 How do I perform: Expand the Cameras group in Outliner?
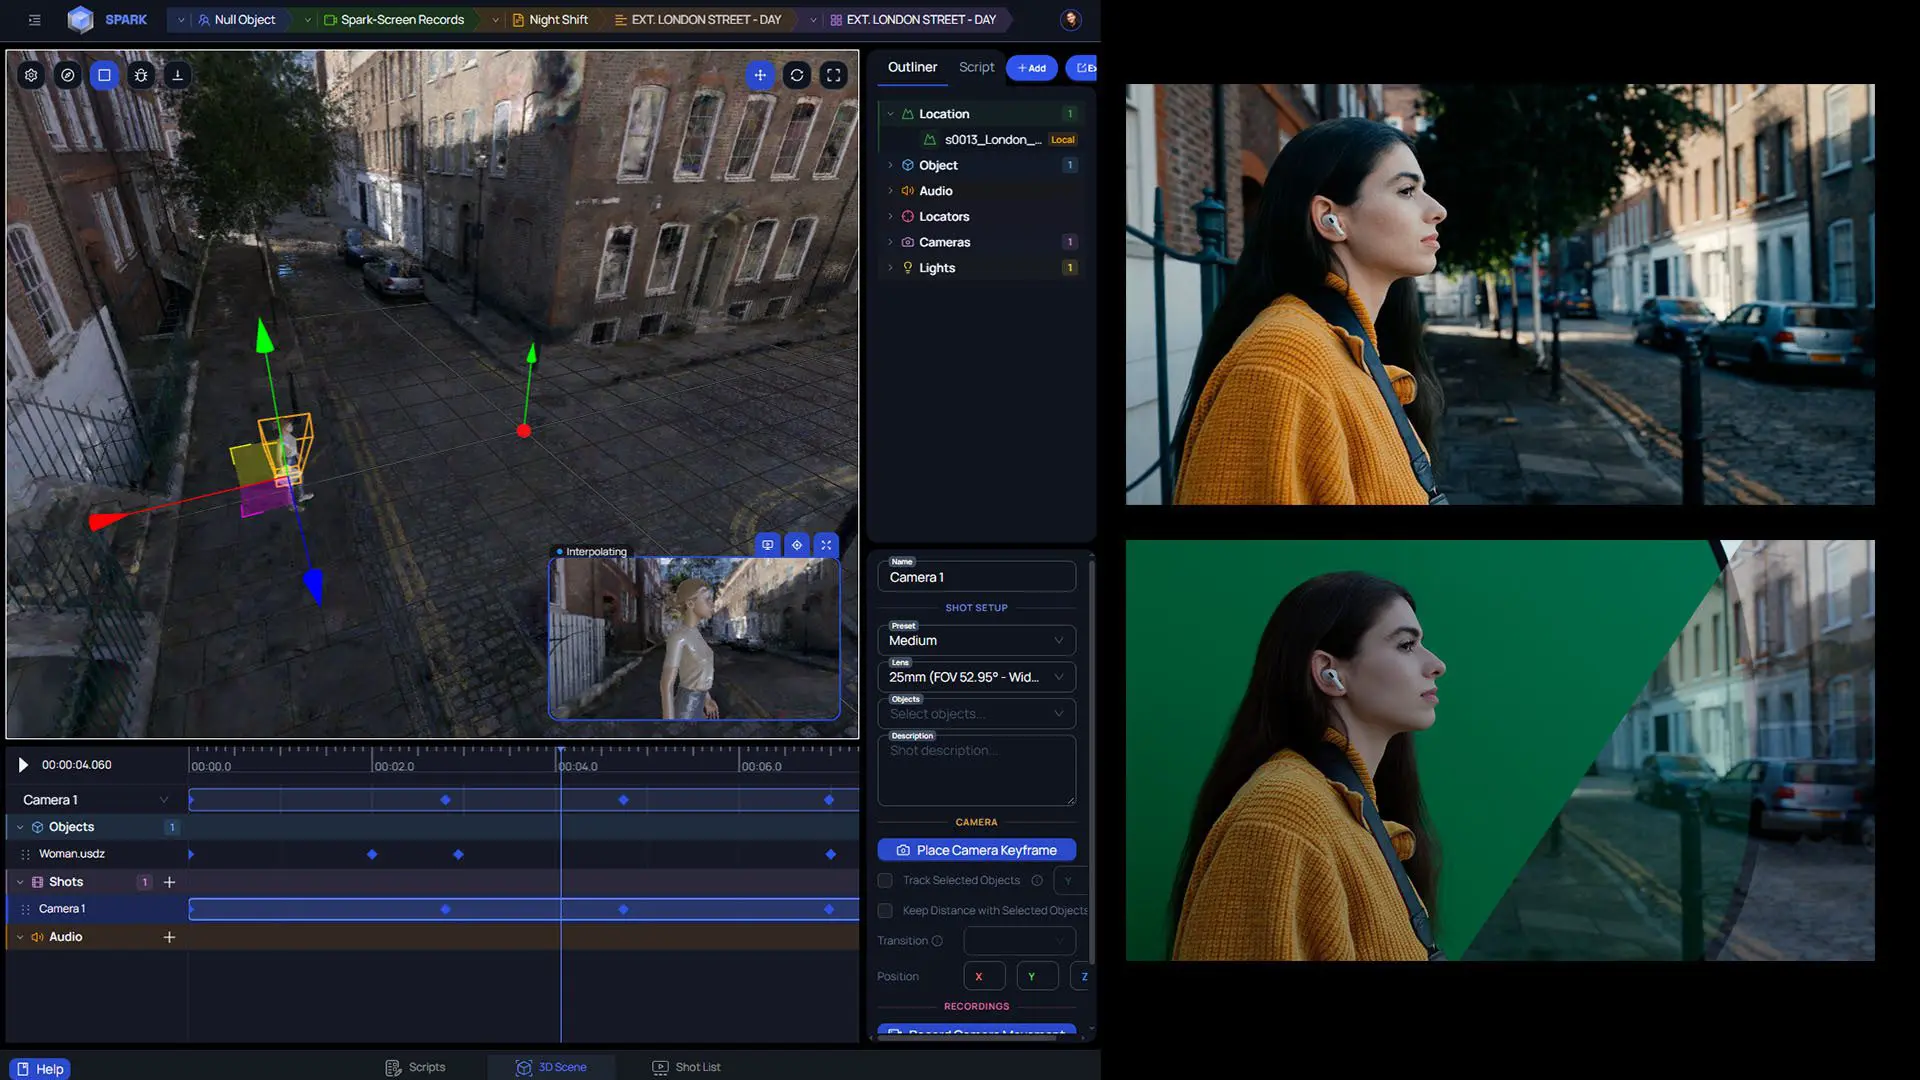click(x=890, y=242)
